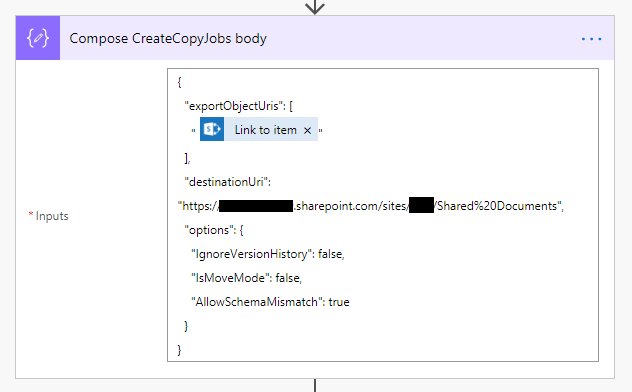Place cursor at the final closing brace

click(179, 350)
